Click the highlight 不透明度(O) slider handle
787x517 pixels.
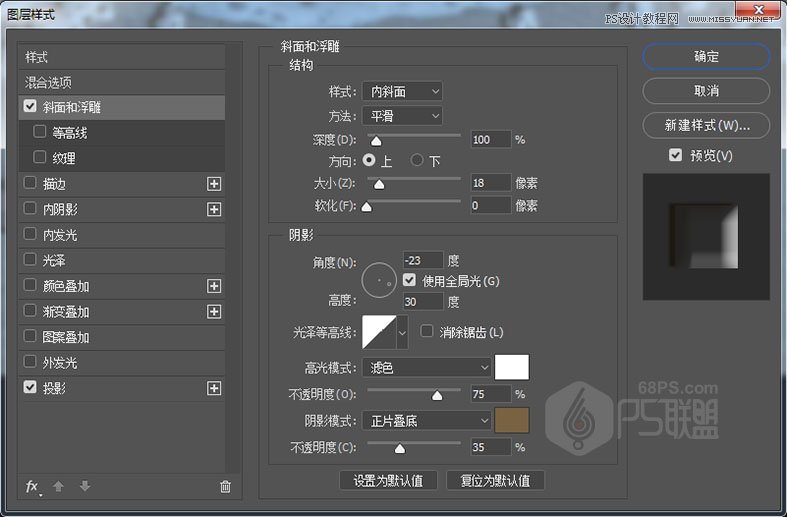pos(437,396)
